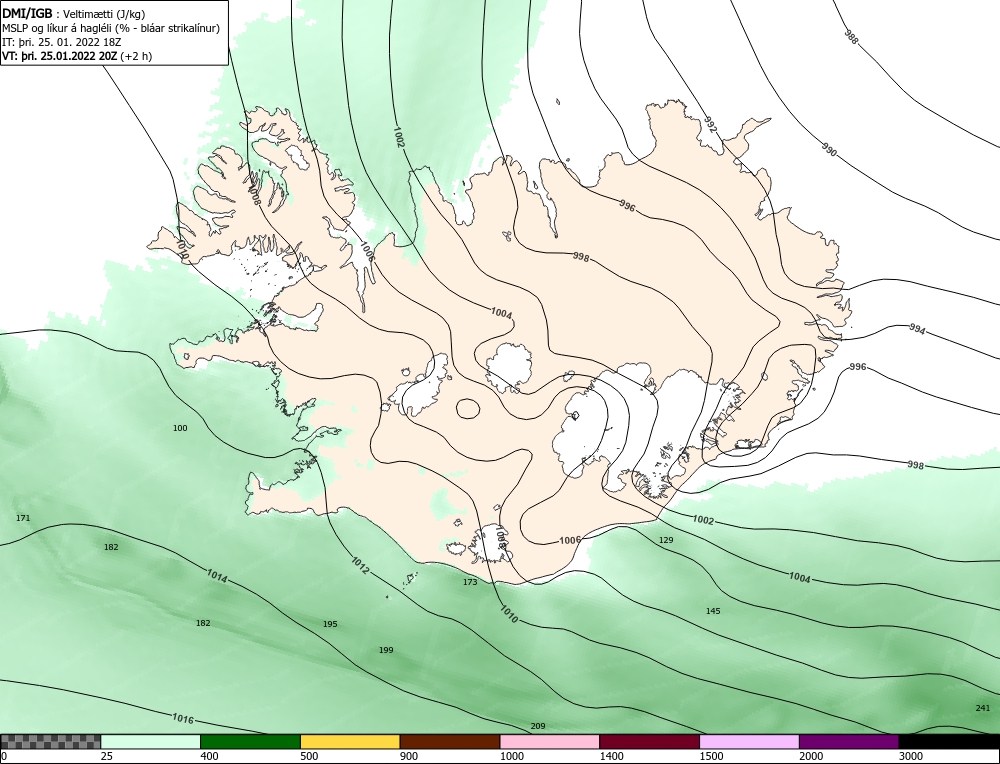
Task: Pick the maroon 1400–1500 legend swatch
Action: [x=649, y=742]
